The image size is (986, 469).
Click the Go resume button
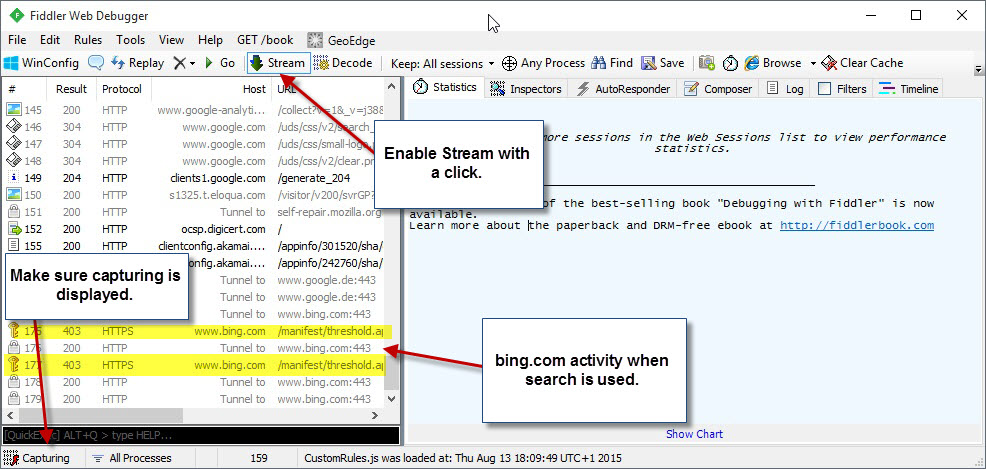[220, 63]
